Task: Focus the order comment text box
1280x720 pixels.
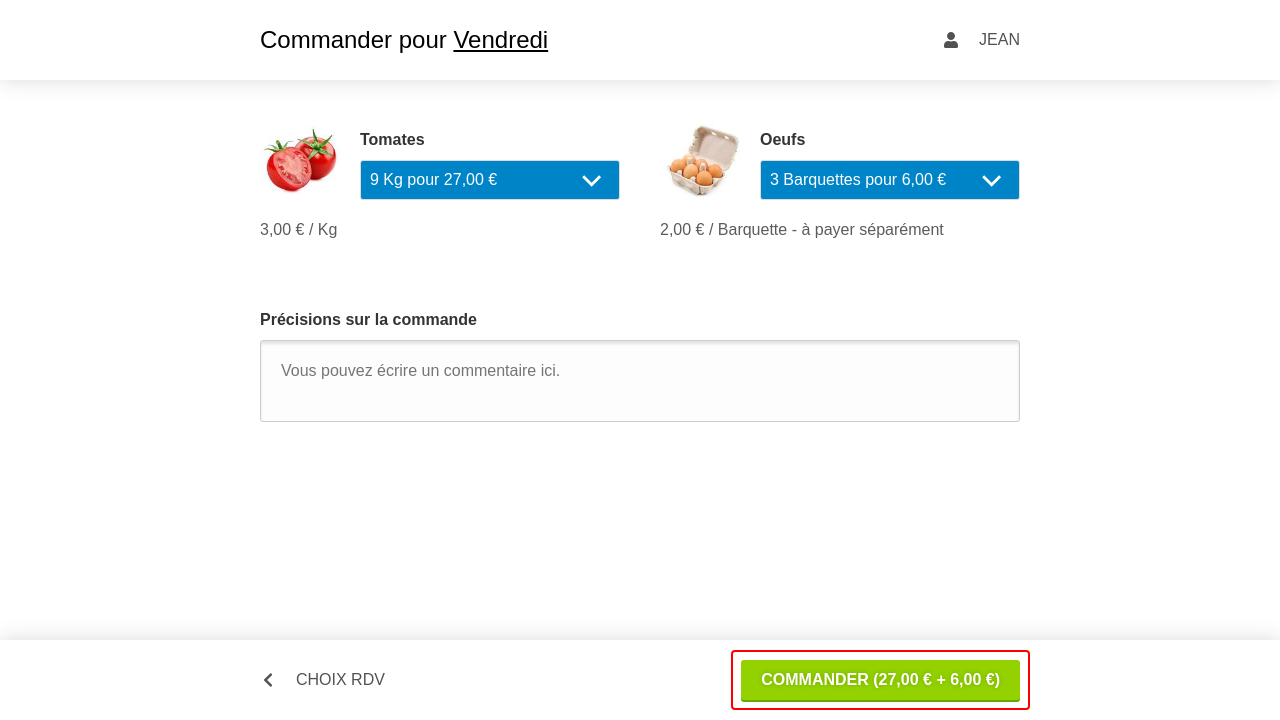Action: pyautogui.click(x=640, y=381)
